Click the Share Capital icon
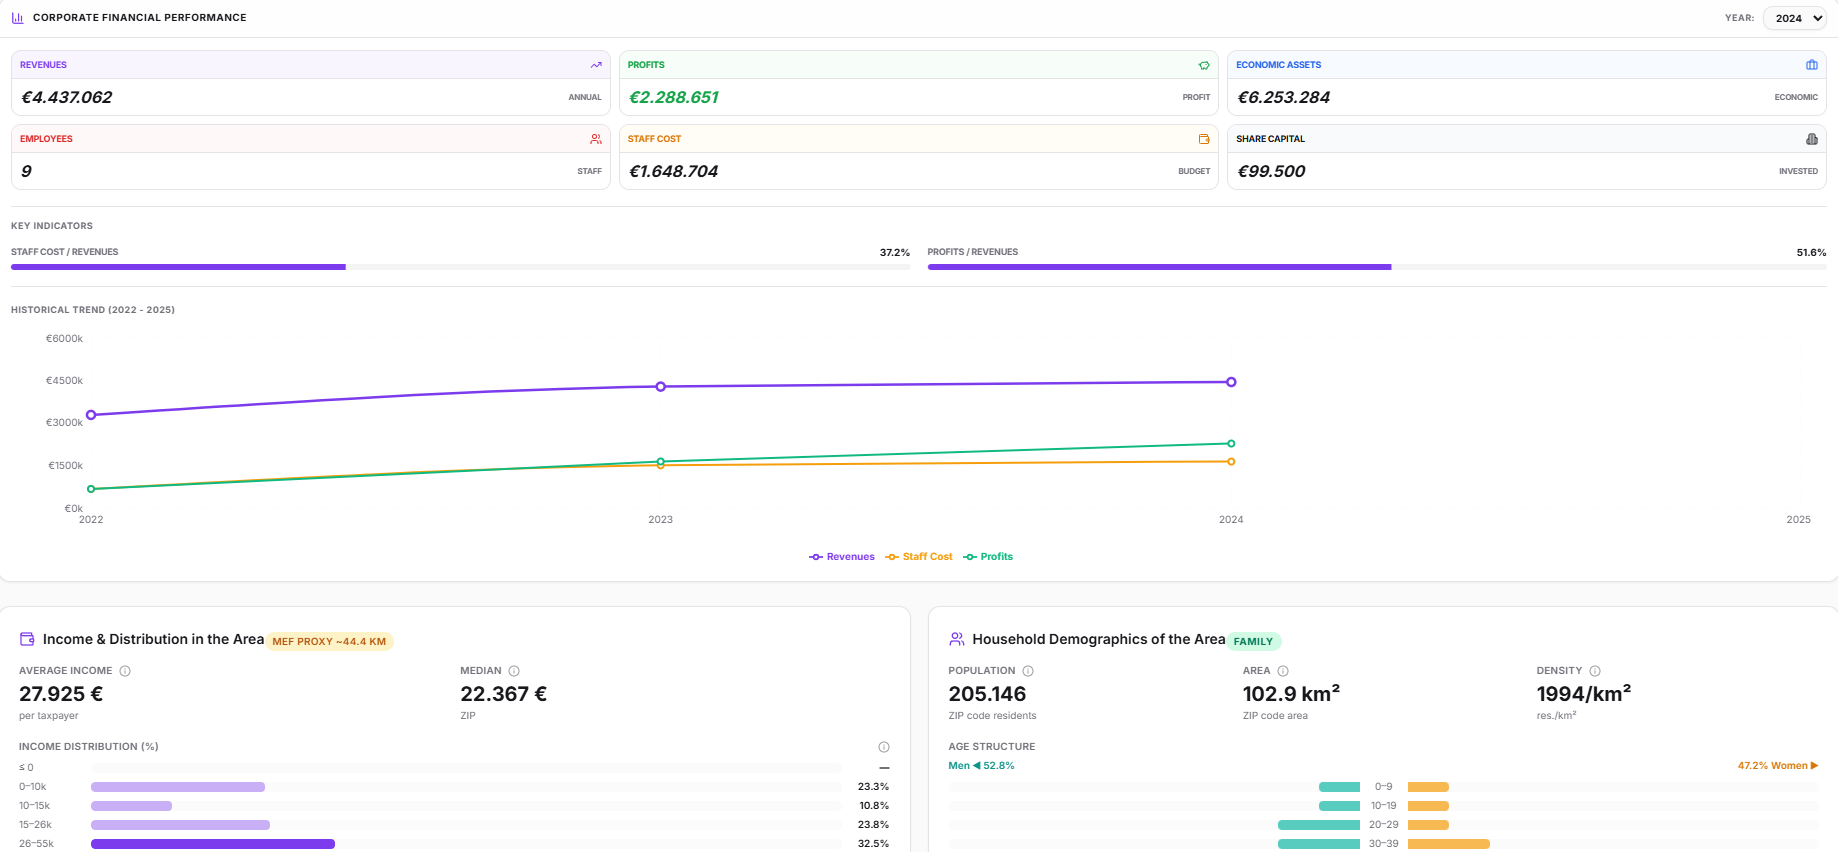Viewport: 1838px width, 852px height. tap(1812, 139)
